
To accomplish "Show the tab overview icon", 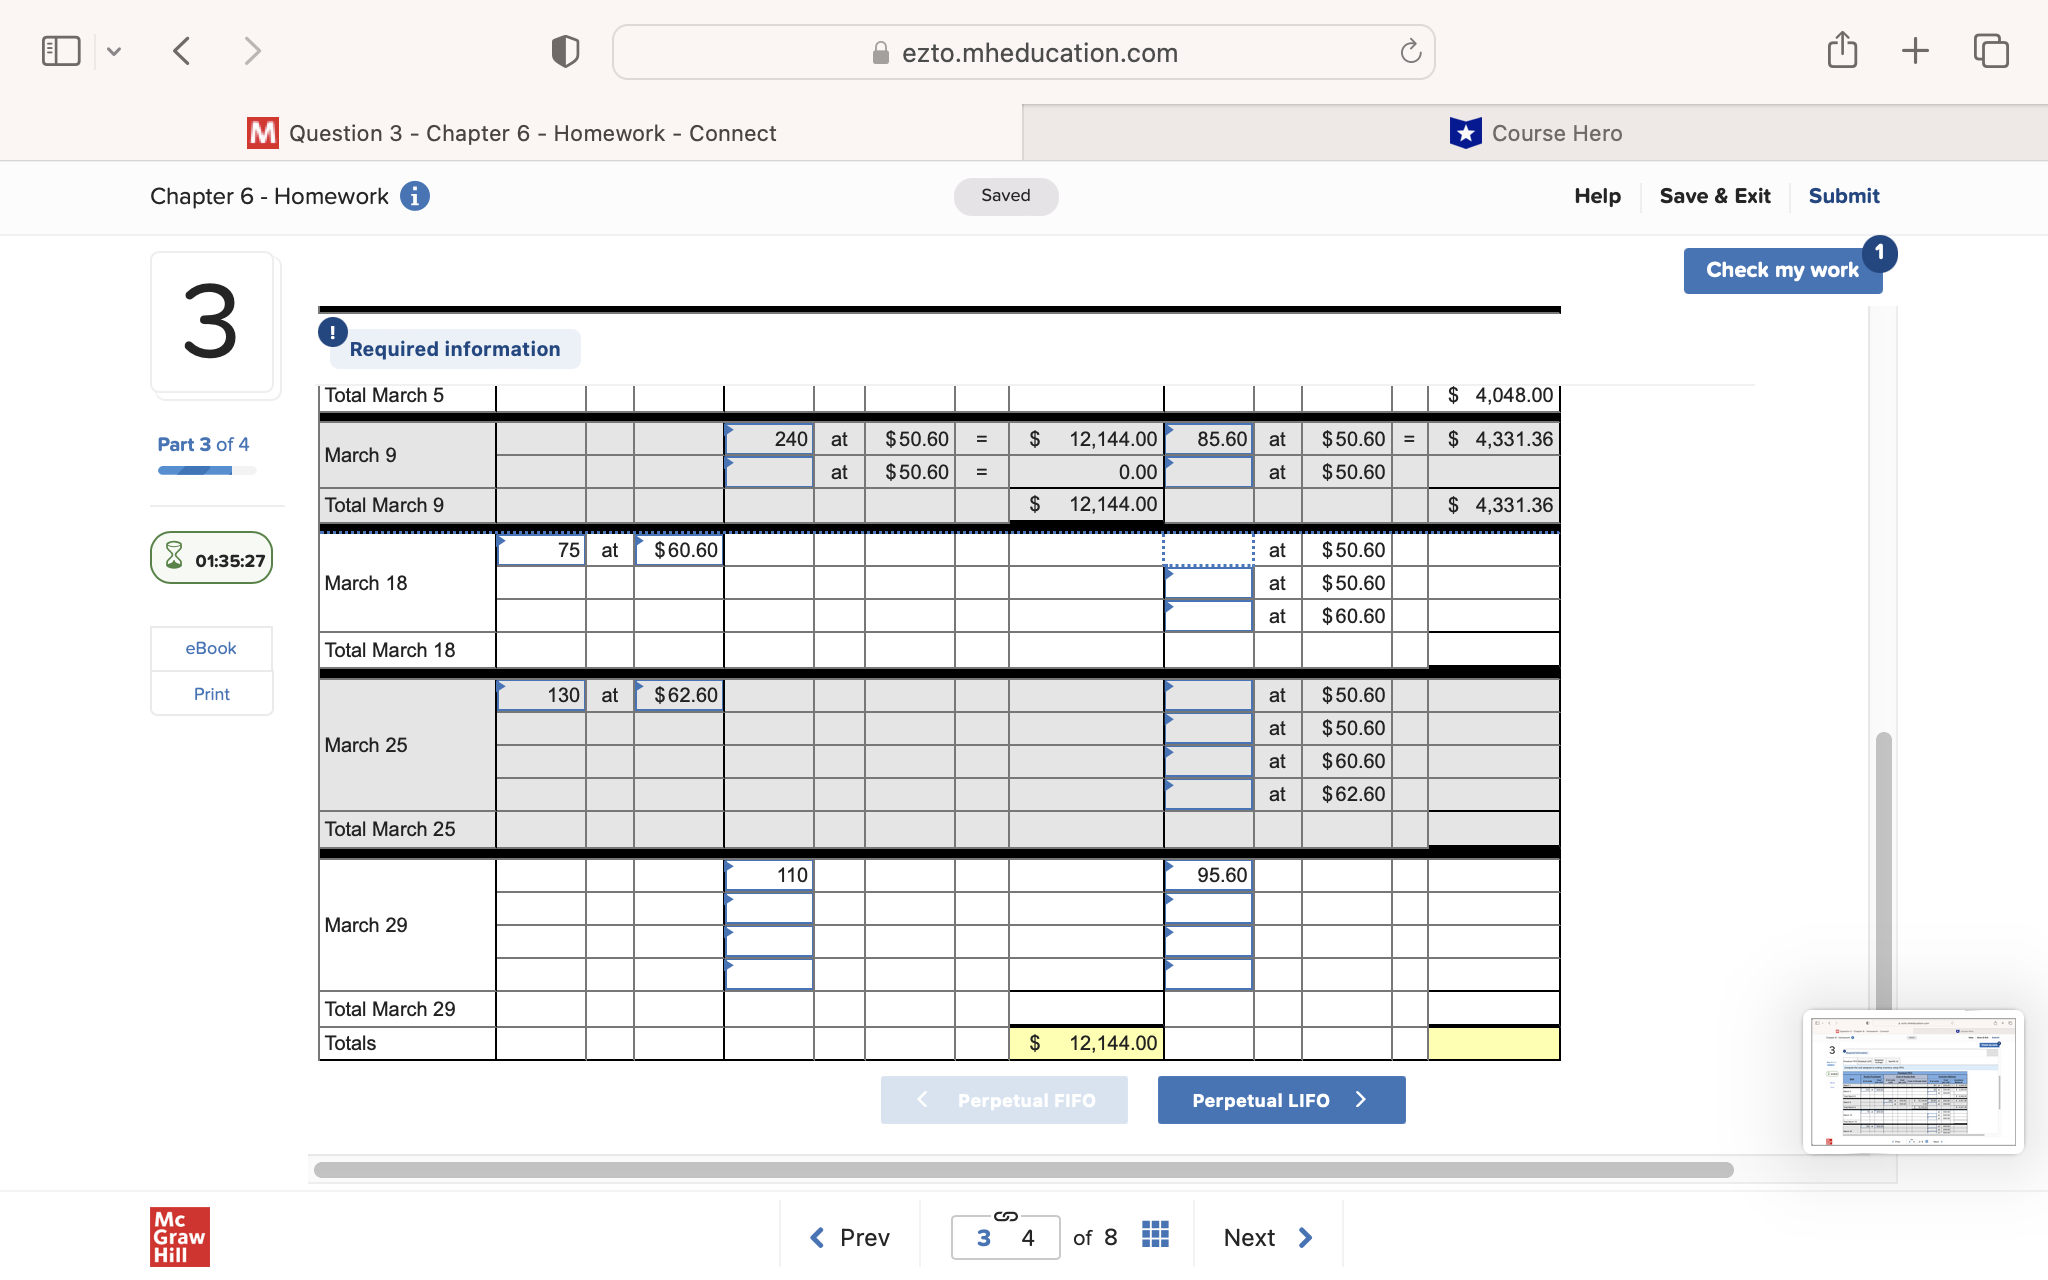I will (x=1990, y=51).
